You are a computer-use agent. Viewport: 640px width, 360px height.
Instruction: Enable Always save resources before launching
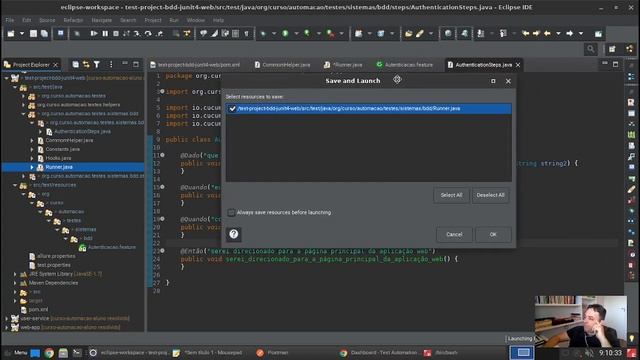pyautogui.click(x=231, y=213)
